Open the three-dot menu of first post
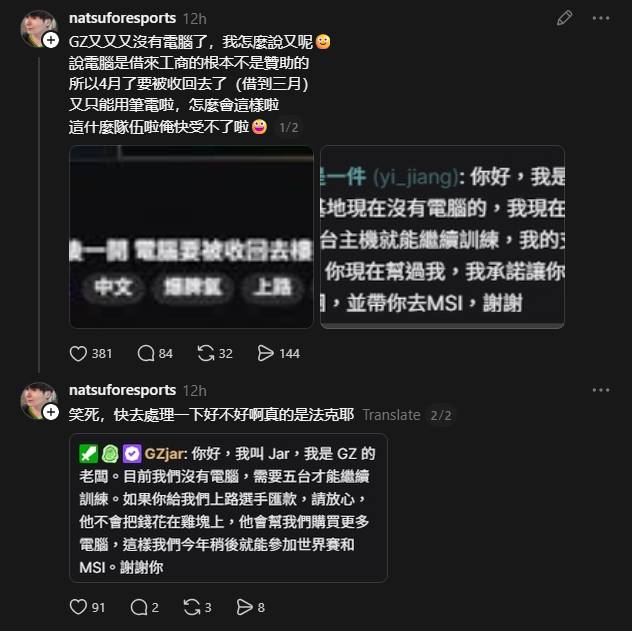632x631 pixels. coord(601,18)
